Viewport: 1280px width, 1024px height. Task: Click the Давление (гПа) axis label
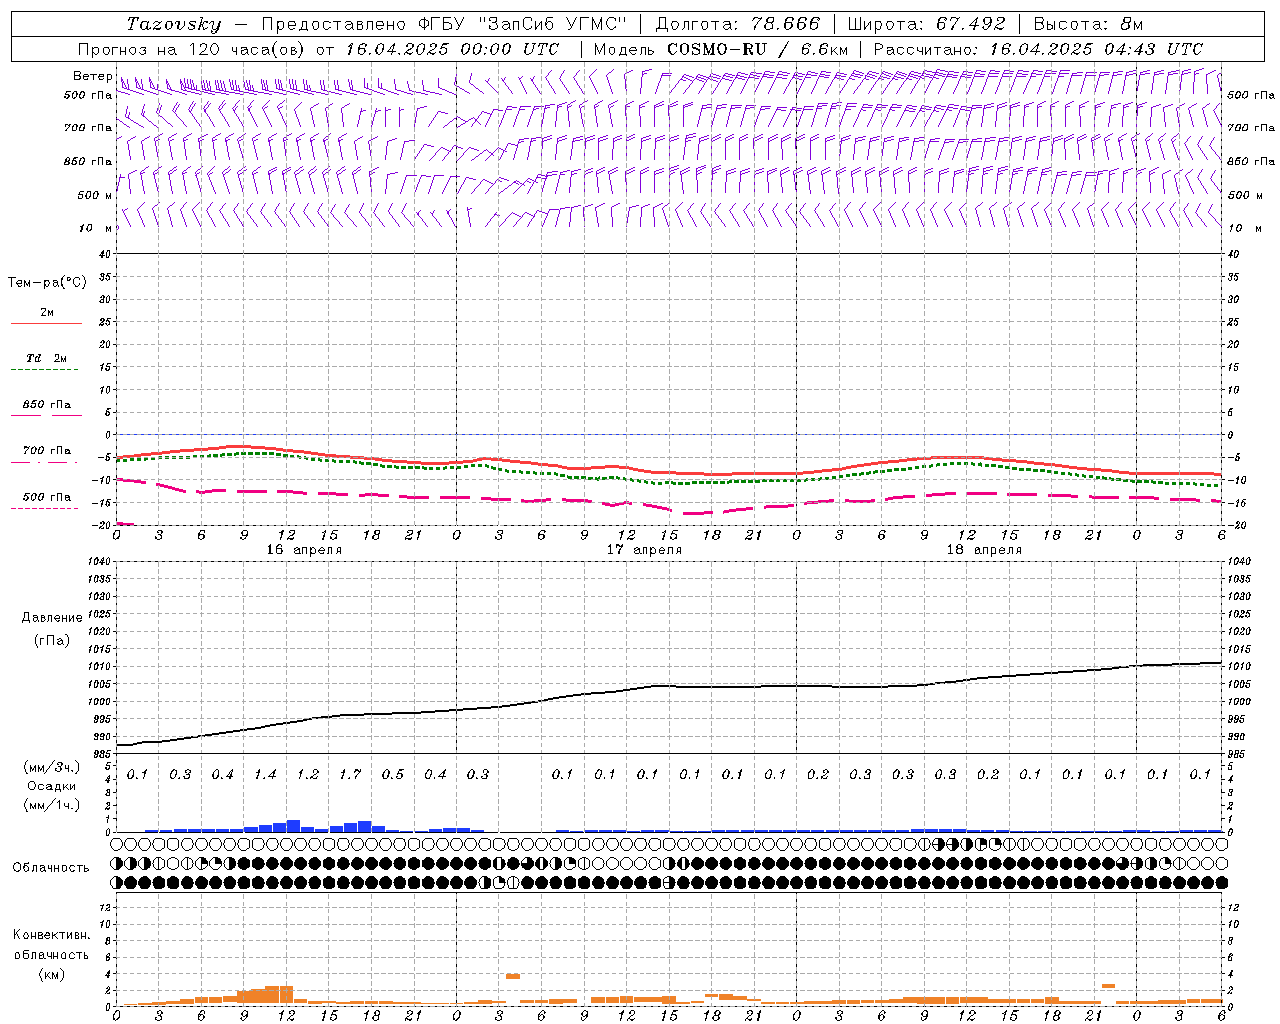(51, 629)
